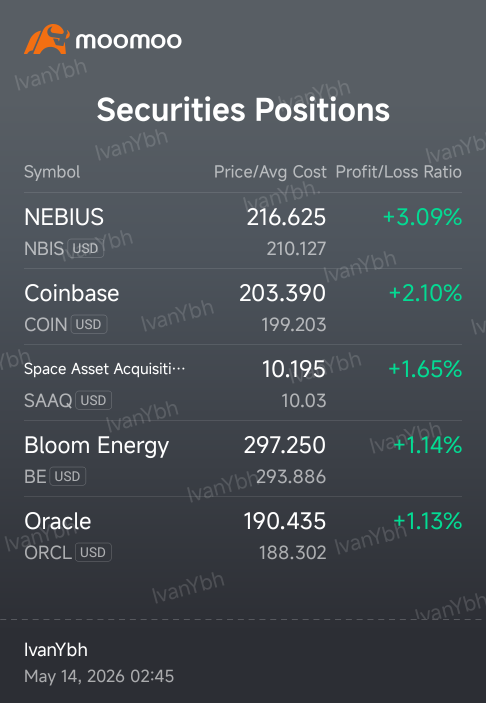Image resolution: width=486 pixels, height=703 pixels.
Task: Click the USD tag beside SAAQ
Action: tap(93, 400)
